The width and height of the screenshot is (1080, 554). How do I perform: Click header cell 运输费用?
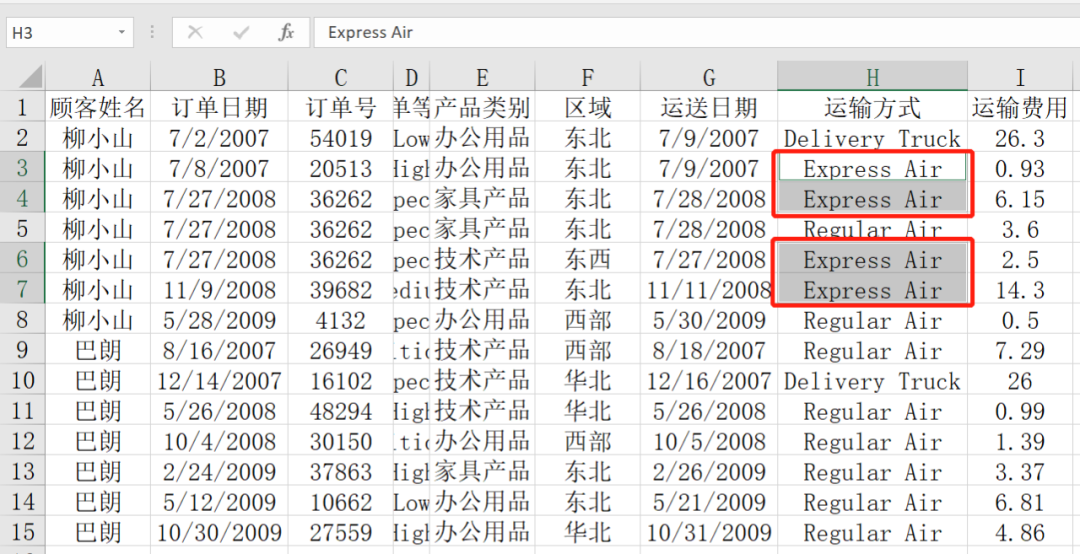tap(1020, 107)
